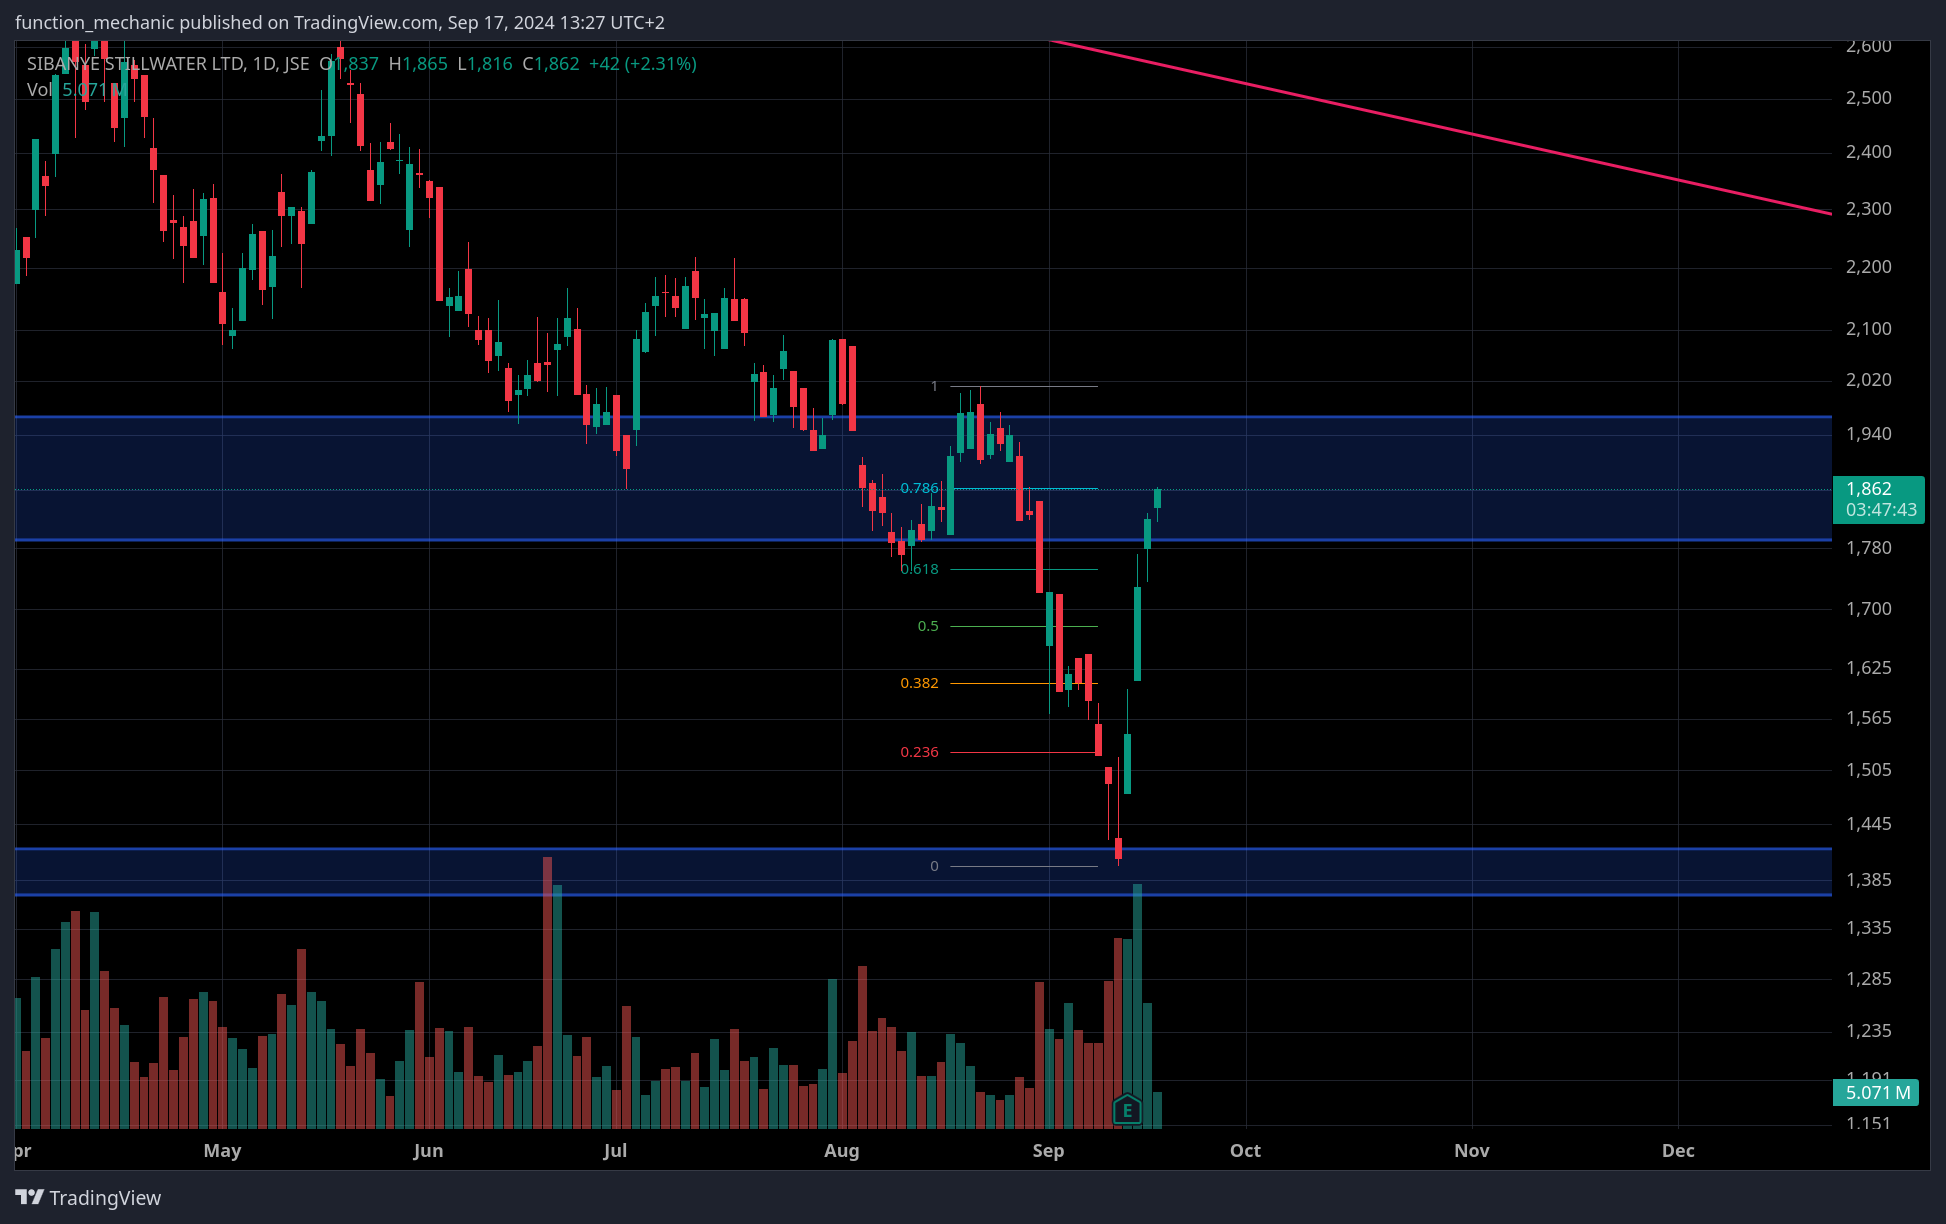Click the Jun label on time axis

pyautogui.click(x=428, y=1150)
